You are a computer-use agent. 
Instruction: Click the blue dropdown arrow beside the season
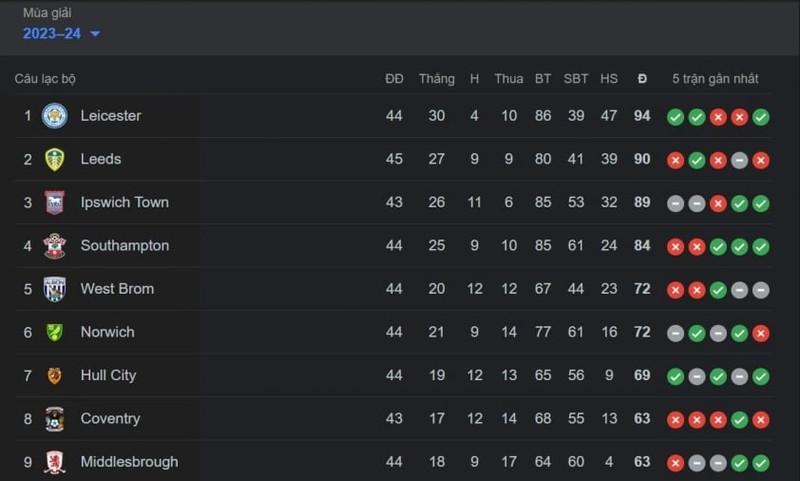point(95,34)
